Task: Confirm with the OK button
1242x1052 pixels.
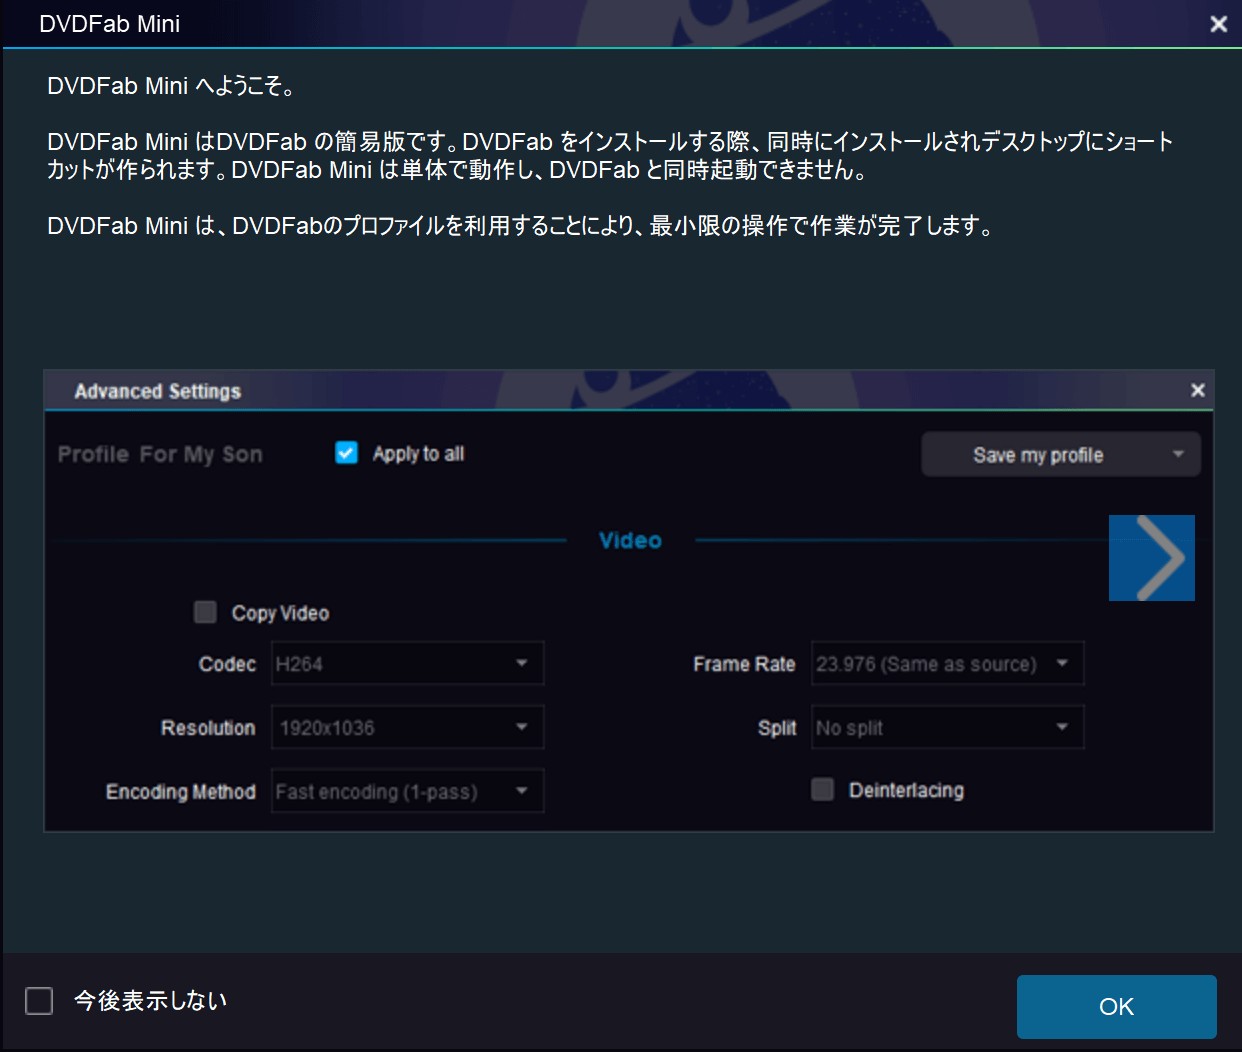Action: pos(1116,1007)
